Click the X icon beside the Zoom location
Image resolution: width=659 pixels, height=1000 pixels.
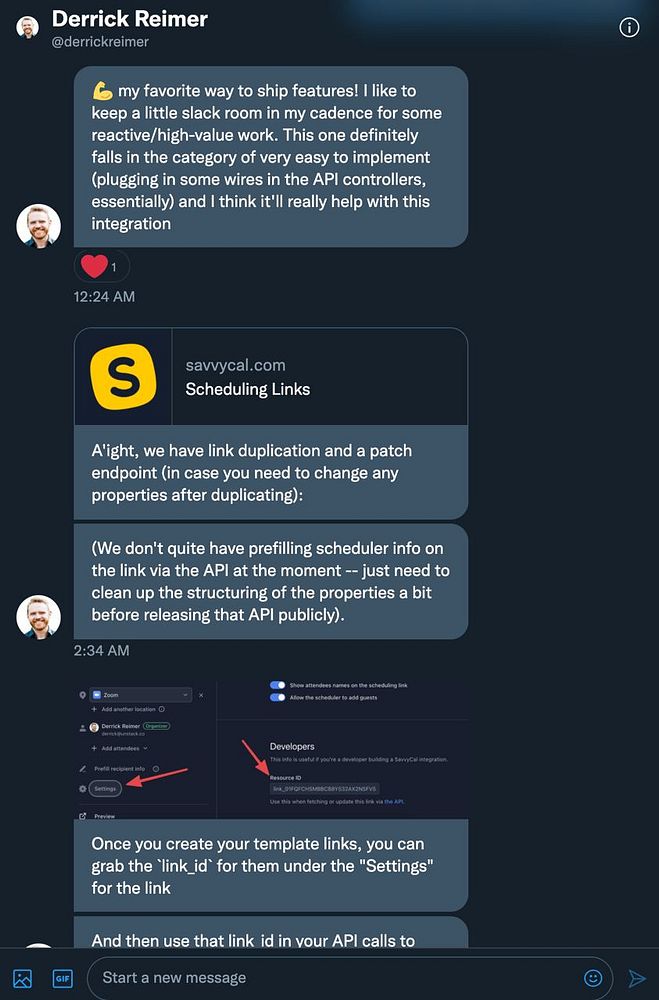201,694
